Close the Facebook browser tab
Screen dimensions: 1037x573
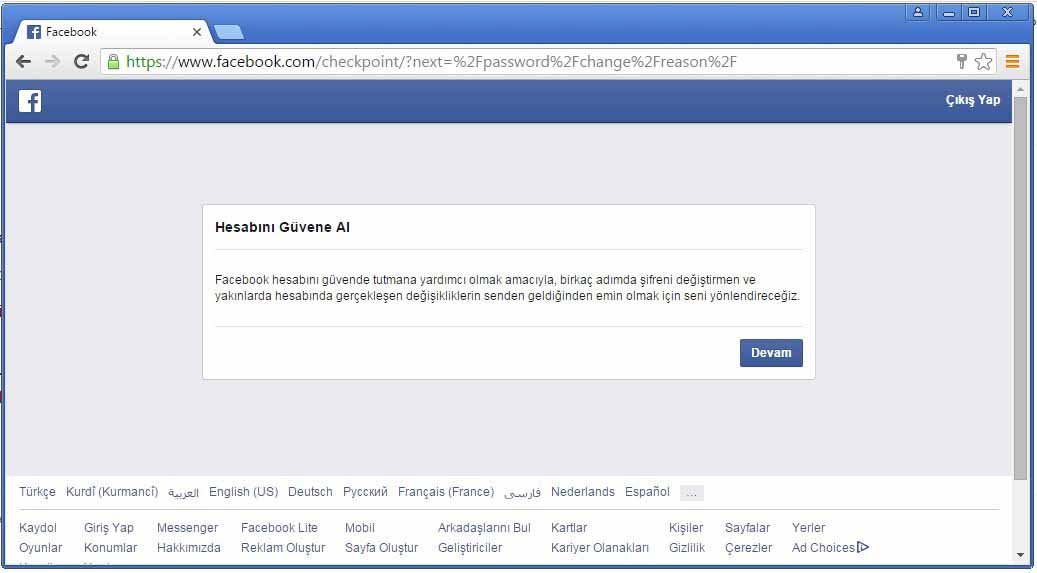pyautogui.click(x=197, y=32)
